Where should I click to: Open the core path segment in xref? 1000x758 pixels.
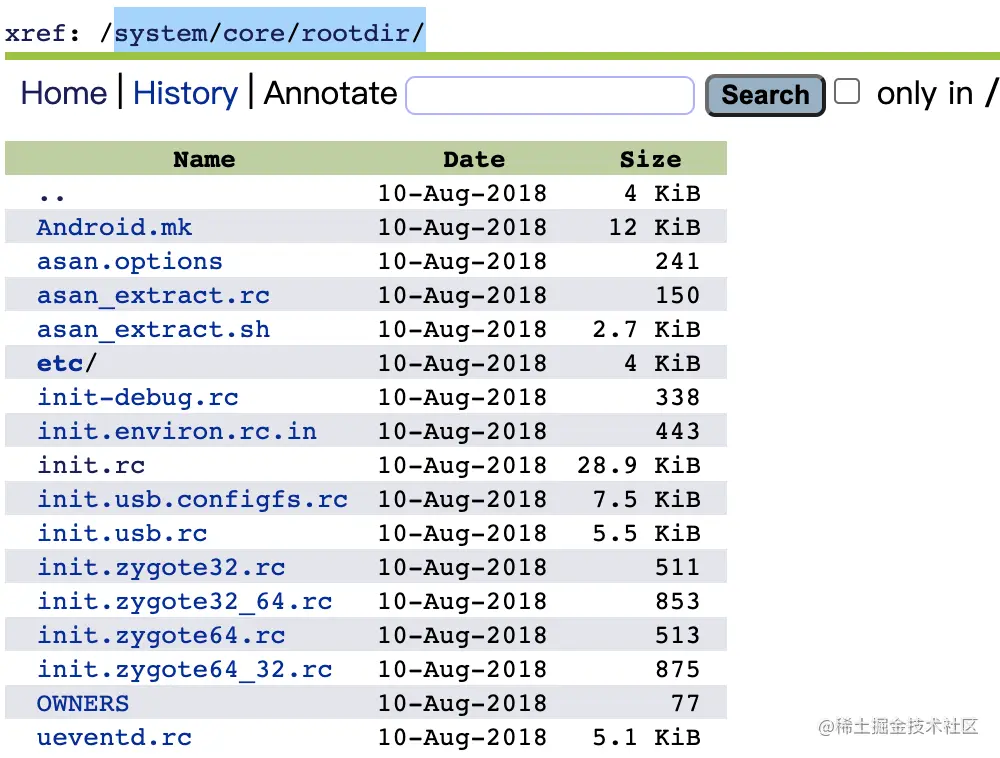pyautogui.click(x=254, y=33)
